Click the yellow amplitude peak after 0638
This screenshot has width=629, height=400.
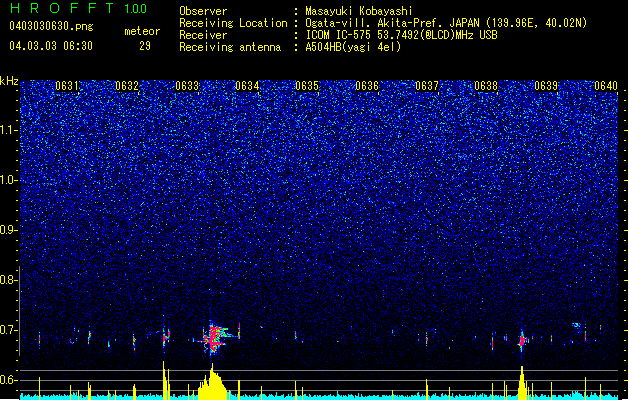pyautogui.click(x=522, y=382)
